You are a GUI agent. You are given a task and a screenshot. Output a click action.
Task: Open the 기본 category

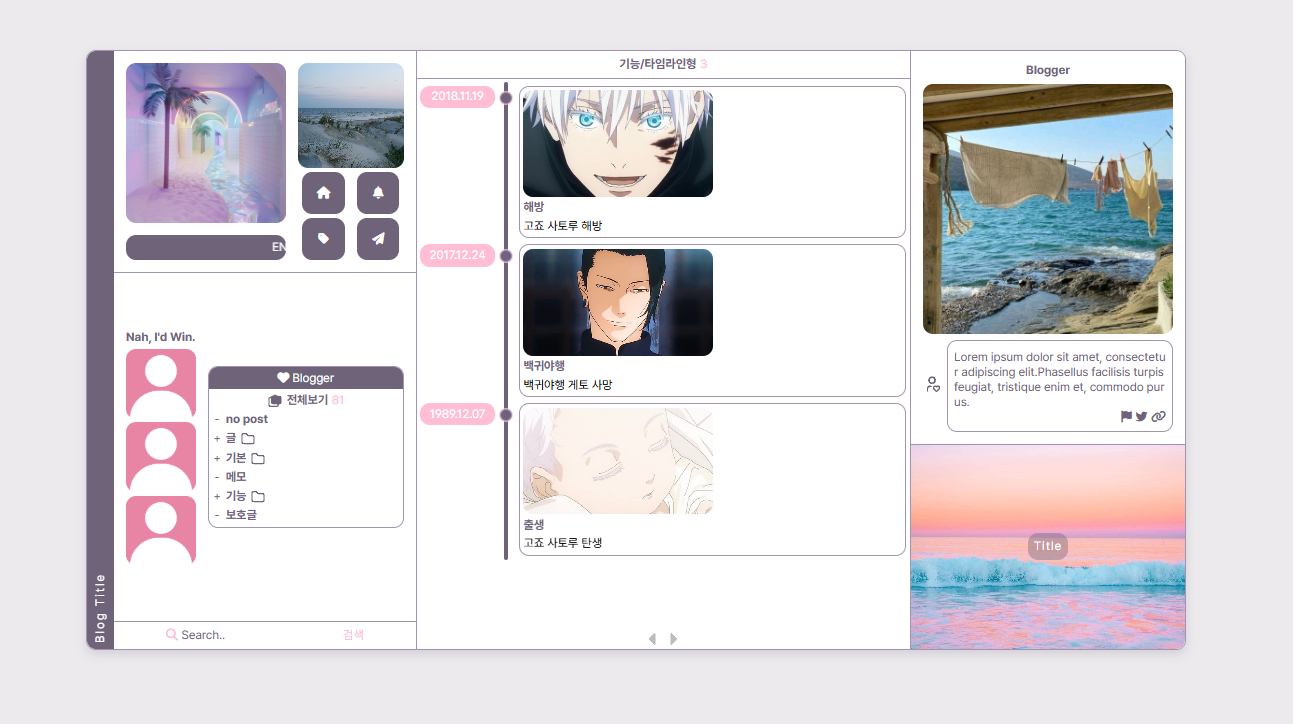[x=236, y=458]
